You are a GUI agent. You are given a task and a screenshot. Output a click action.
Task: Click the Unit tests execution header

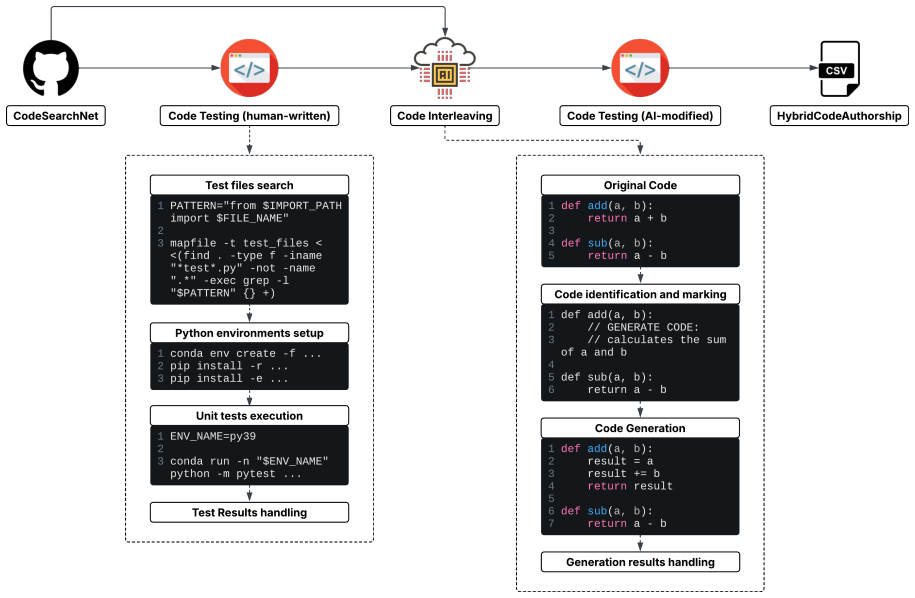[249, 415]
